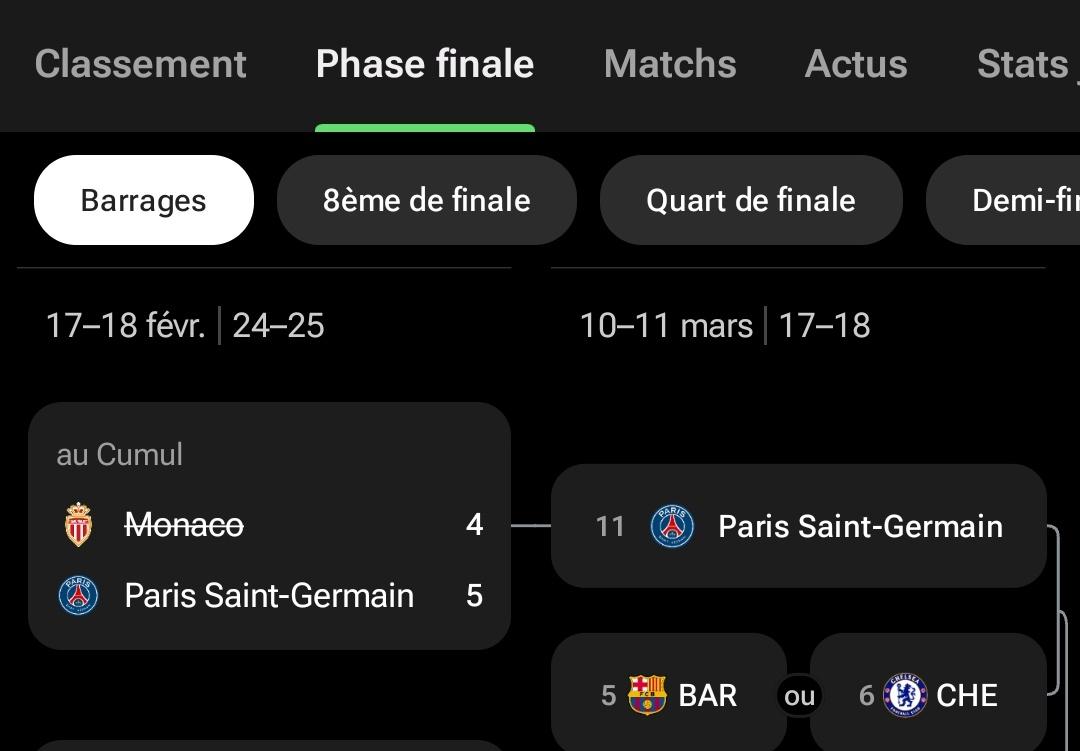1080x751 pixels.
Task: Open the Monaco team name
Action: click(x=184, y=525)
